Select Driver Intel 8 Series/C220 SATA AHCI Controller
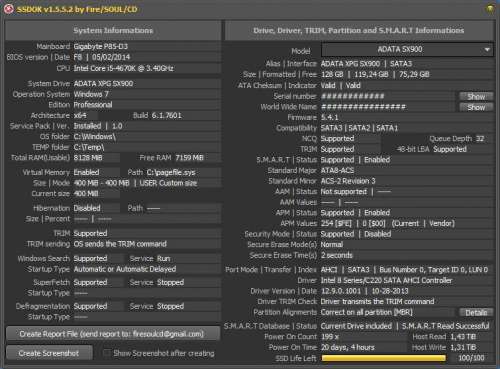The width and height of the screenshot is (500, 369). pyautogui.click(x=387, y=280)
